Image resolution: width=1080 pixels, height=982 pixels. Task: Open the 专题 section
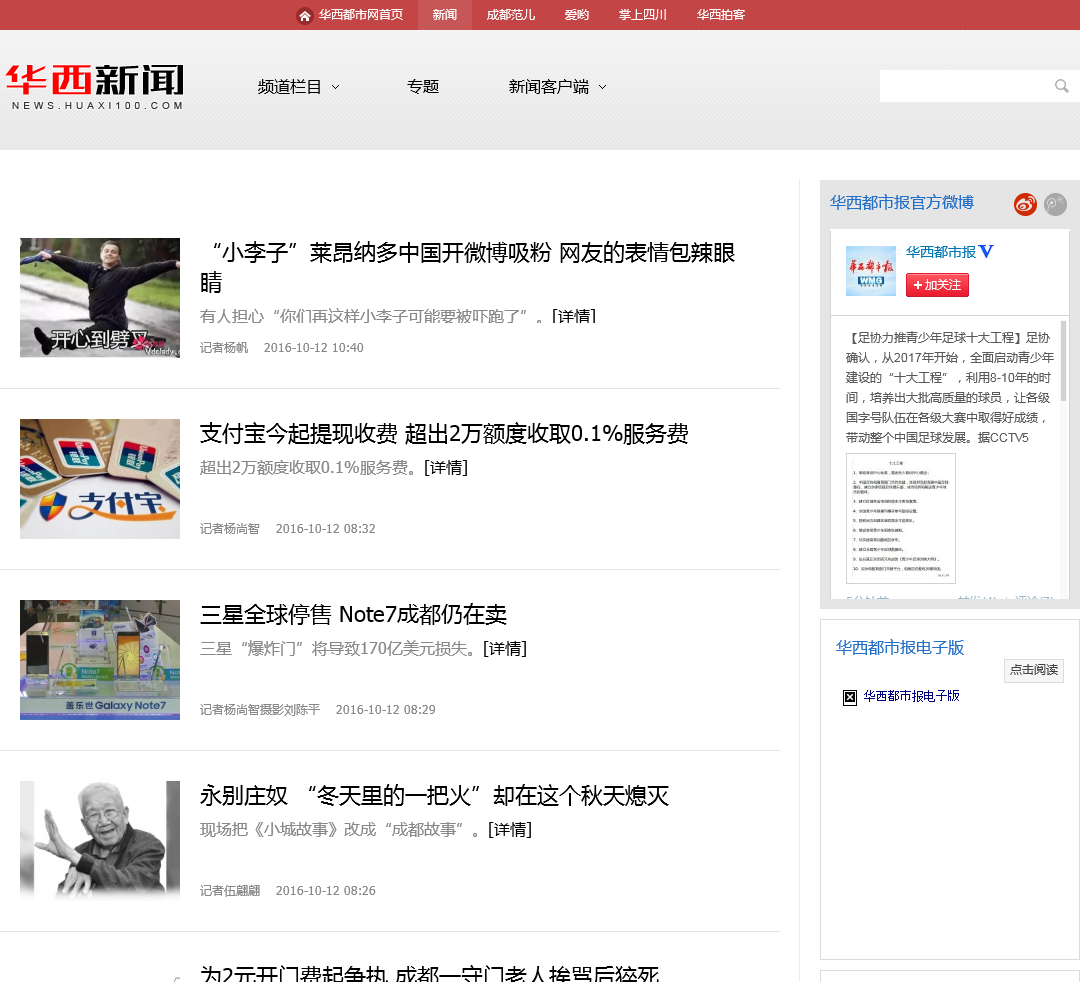pos(423,87)
